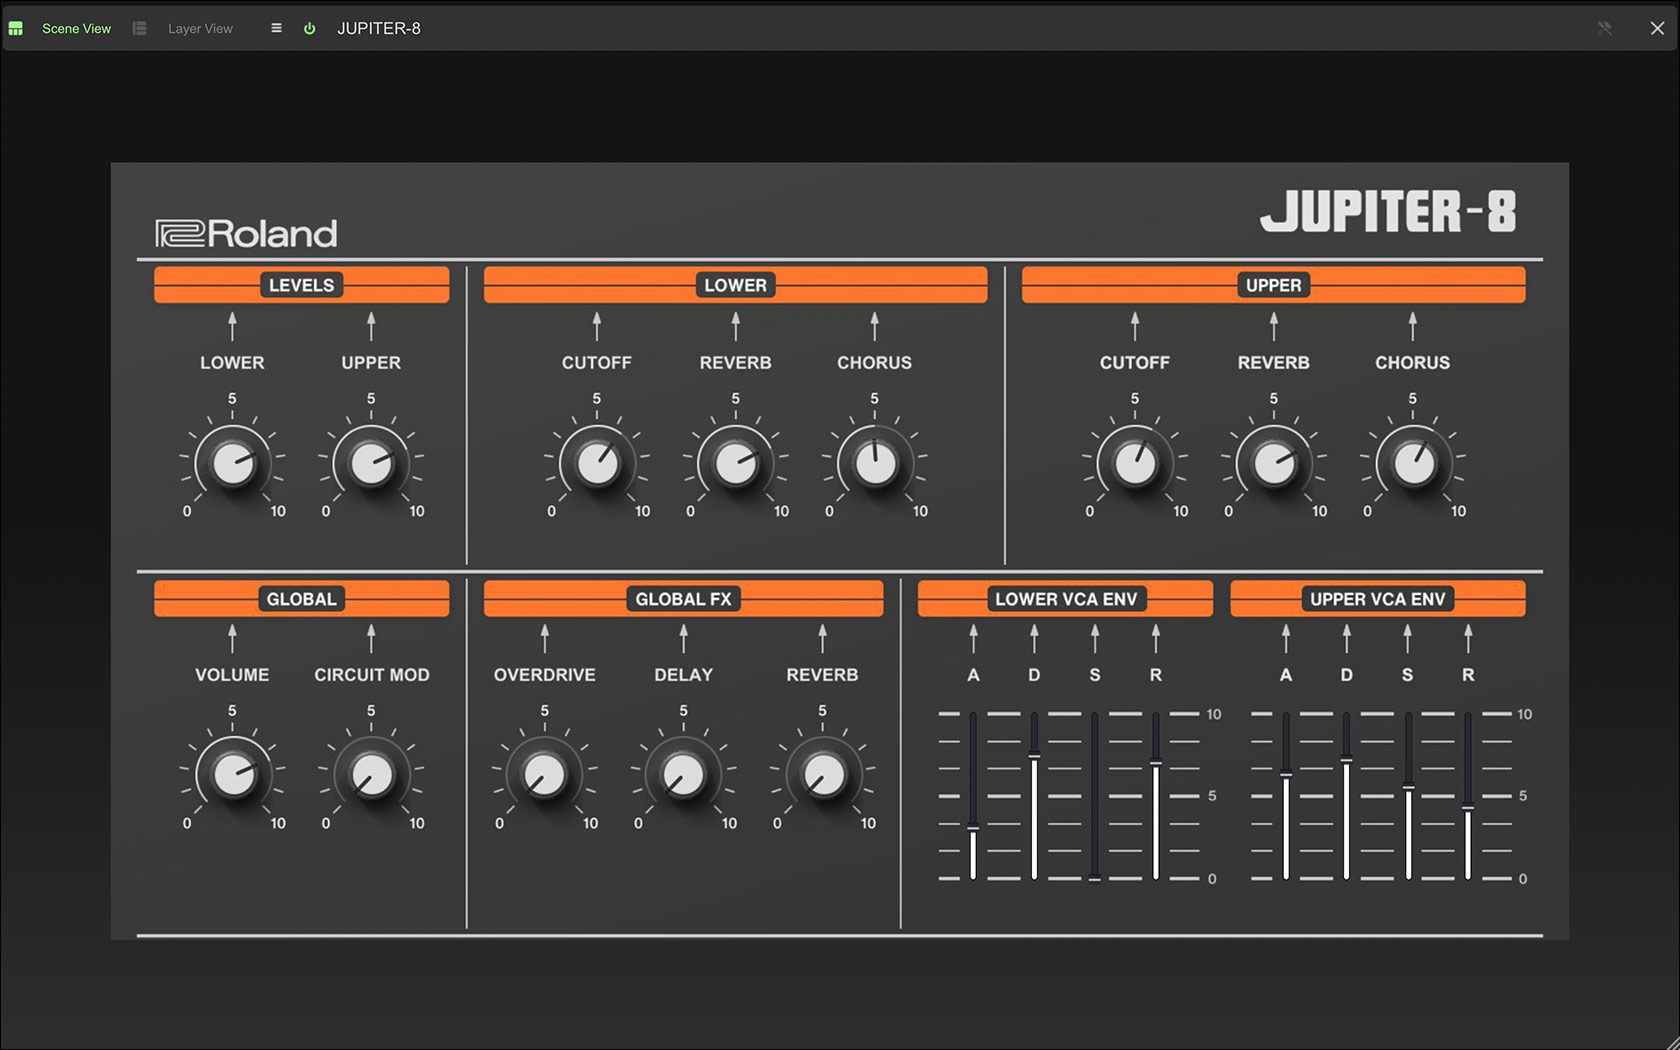Screen dimensions: 1680x1050
Task: Click the GLOBAL FX section header
Action: pyautogui.click(x=683, y=599)
